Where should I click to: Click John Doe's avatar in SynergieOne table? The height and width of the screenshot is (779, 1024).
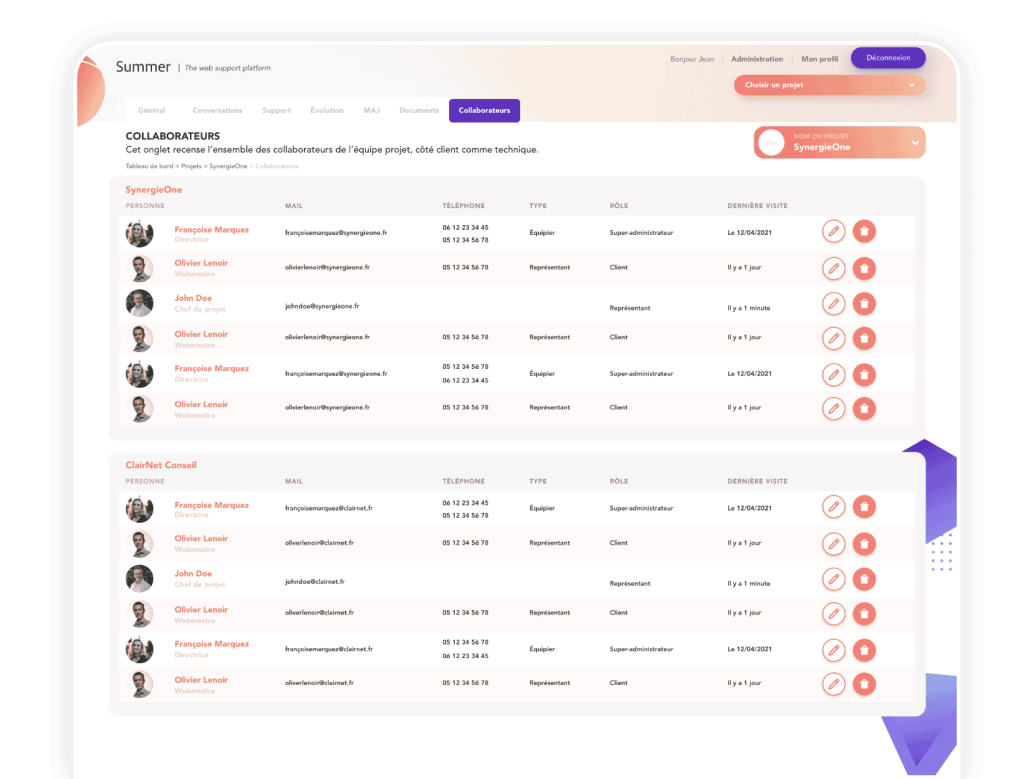(x=139, y=303)
